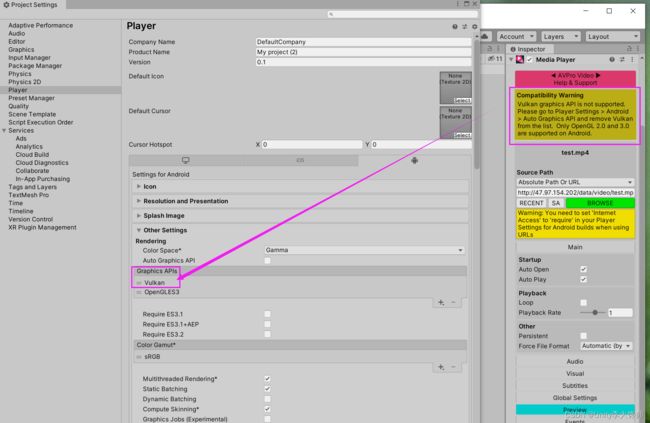The width and height of the screenshot is (650, 423).
Task: Toggle Auto Open checkbox in Media Player
Action: pyautogui.click(x=583, y=270)
